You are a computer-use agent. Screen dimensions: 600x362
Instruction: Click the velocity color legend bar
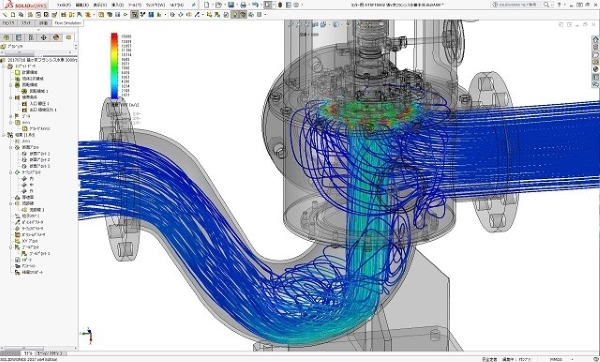click(x=114, y=66)
